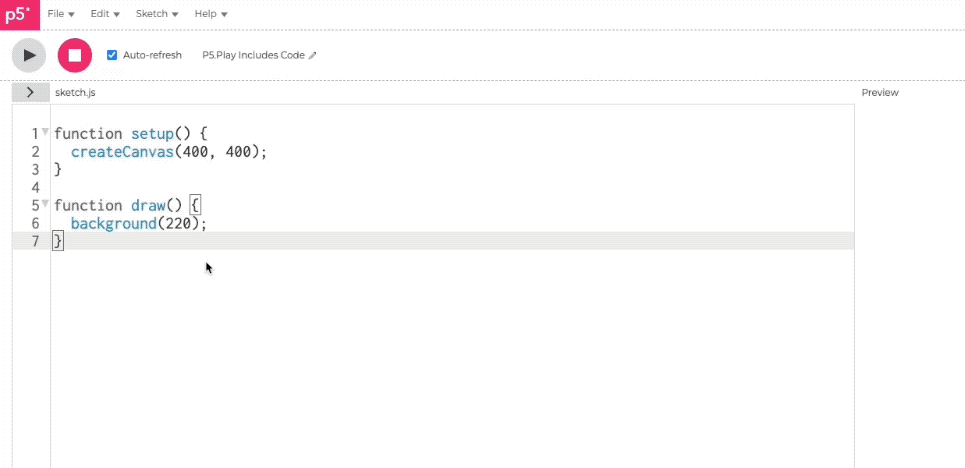
Task: Toggle the Auto-refresh checkbox
Action: click(112, 55)
